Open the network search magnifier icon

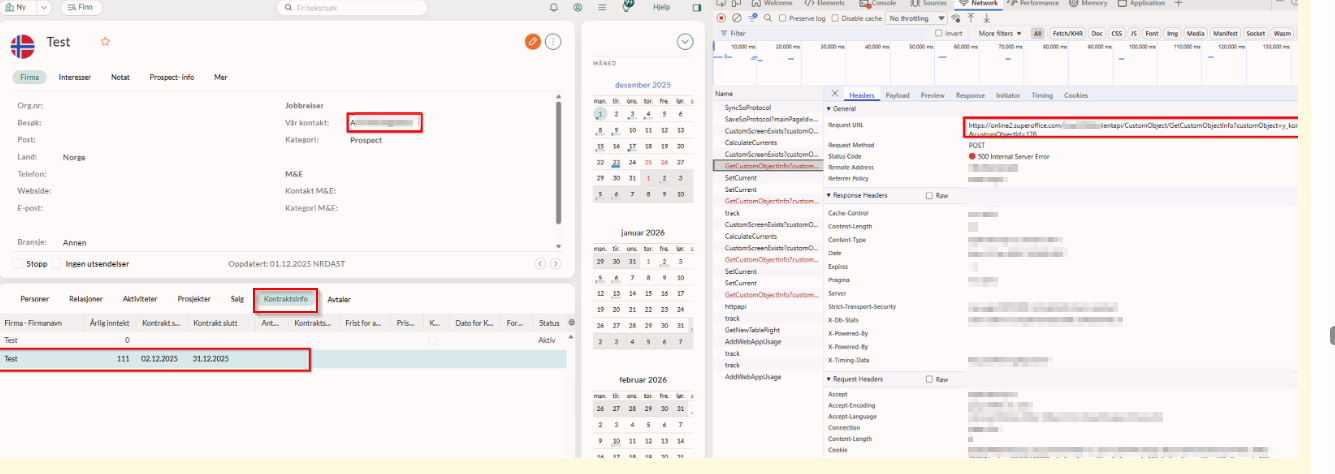coord(768,18)
